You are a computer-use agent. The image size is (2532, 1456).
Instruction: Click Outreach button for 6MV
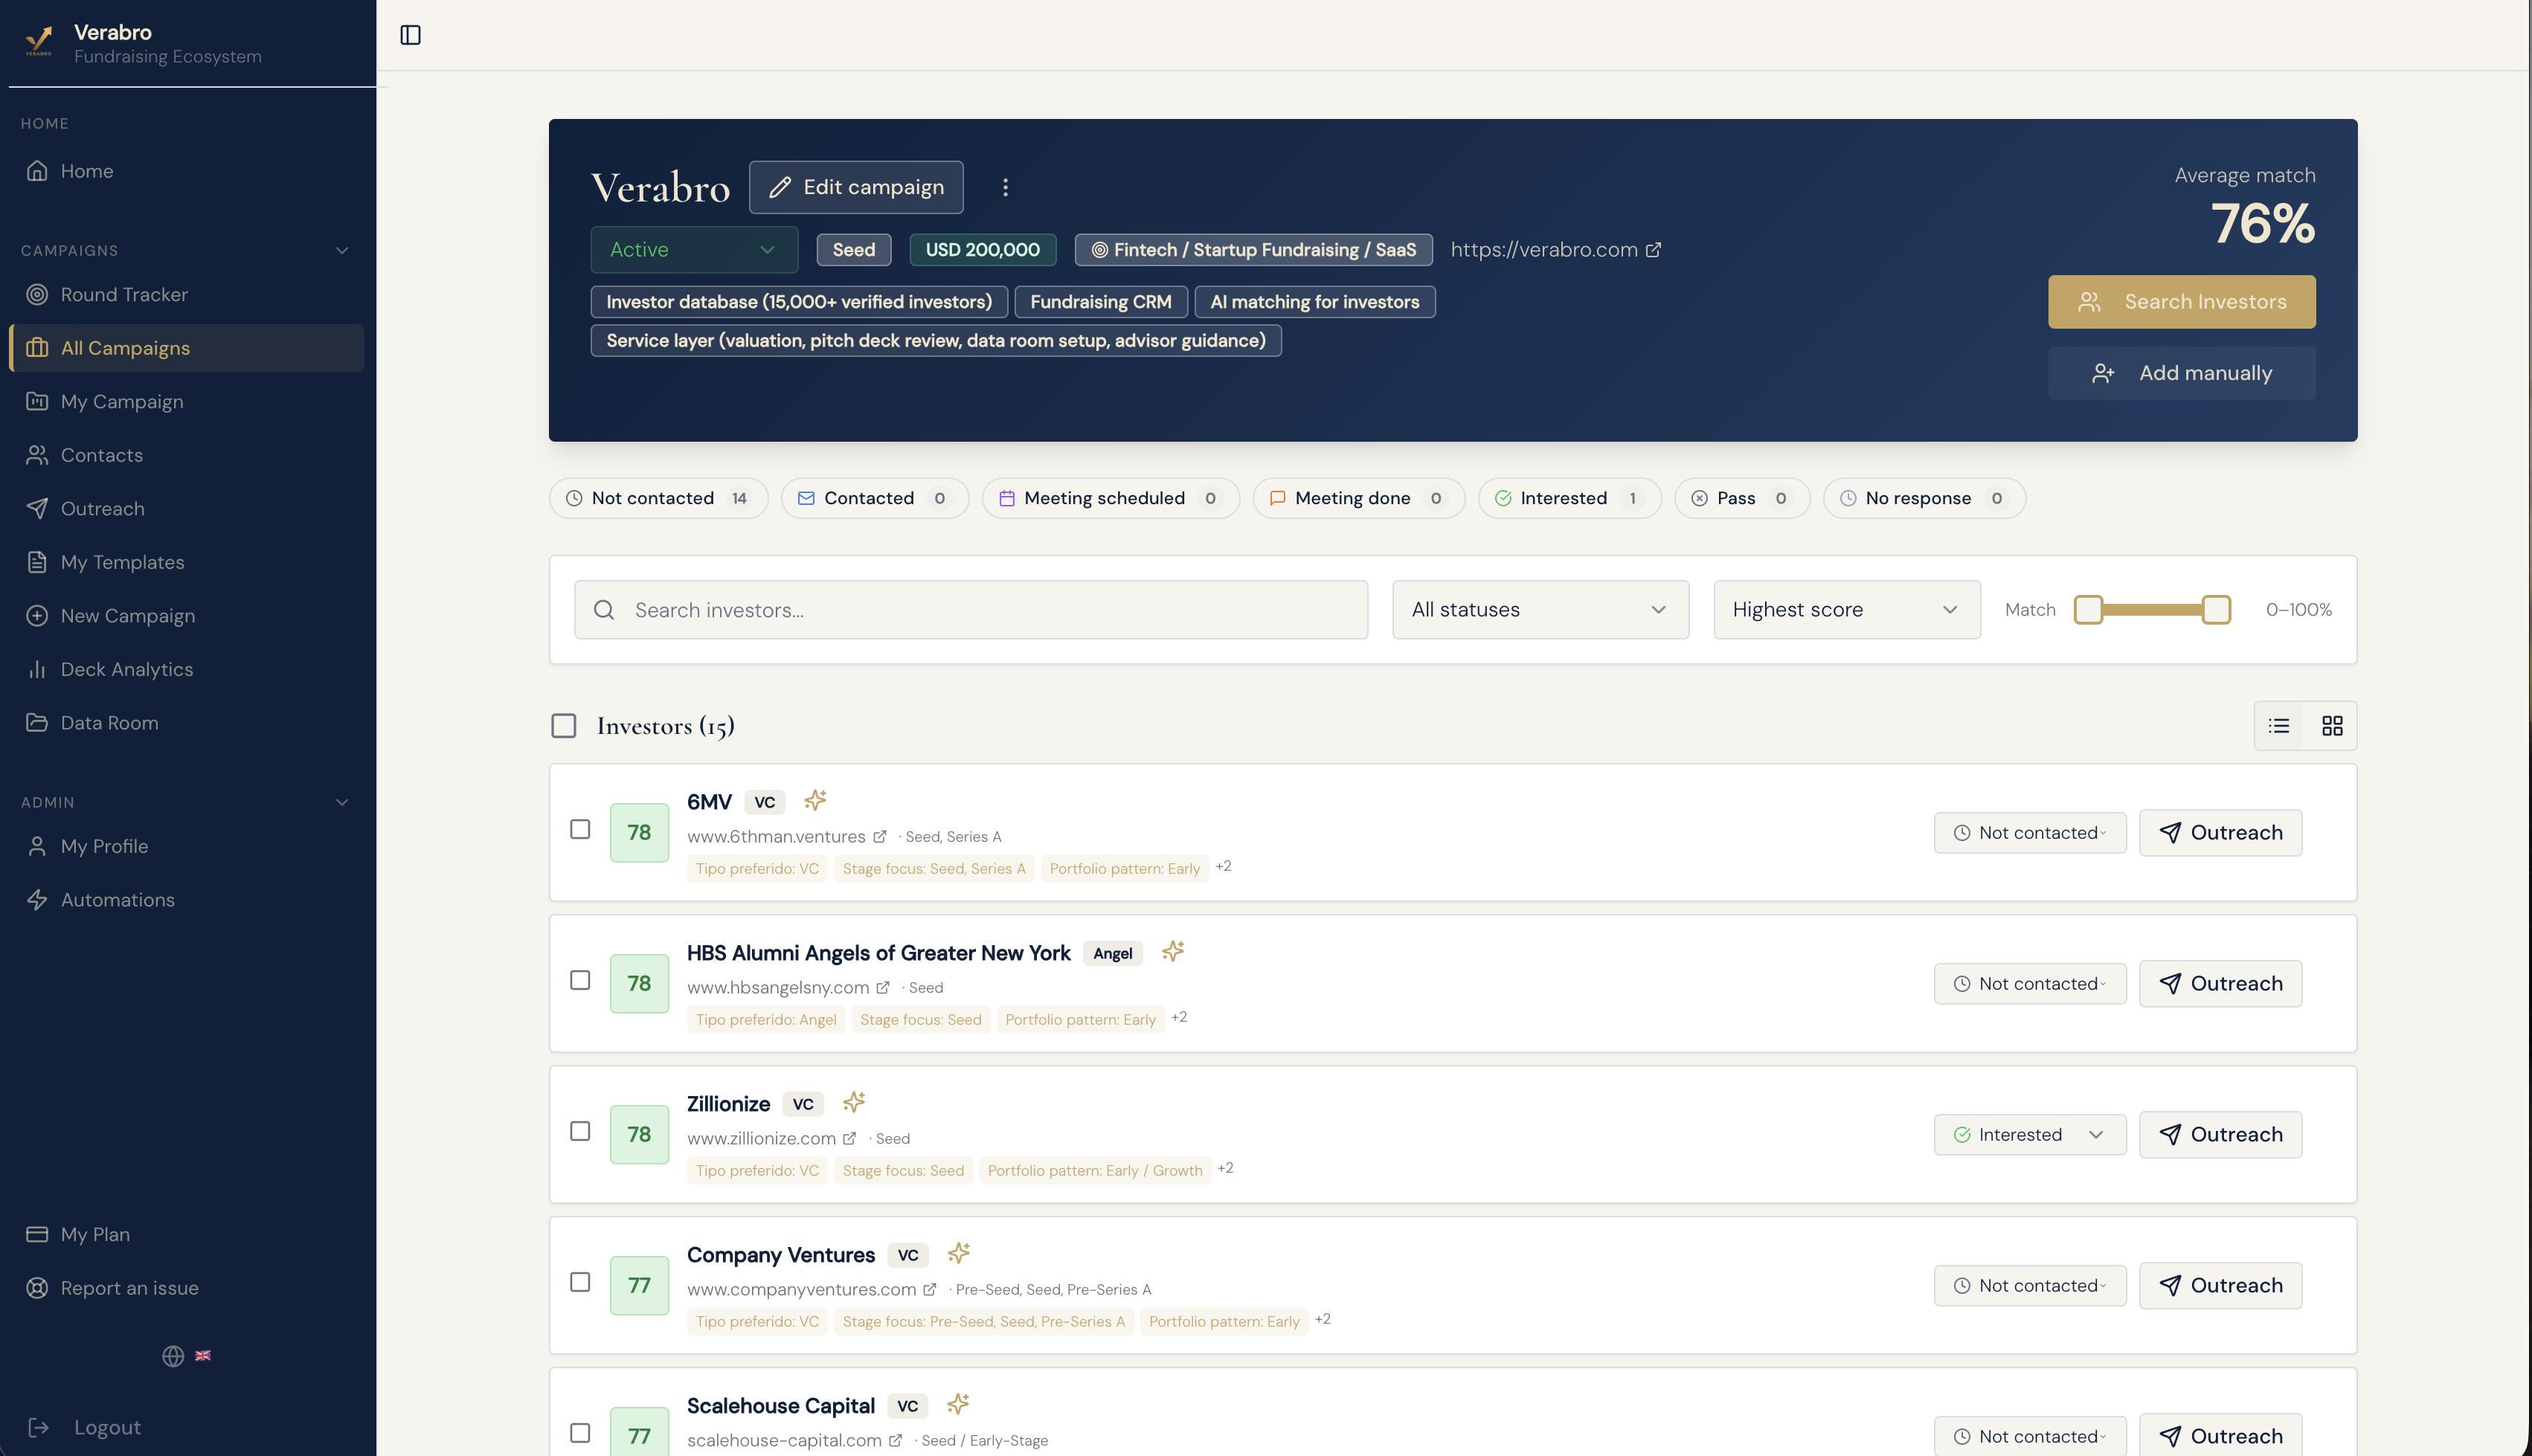[2220, 833]
